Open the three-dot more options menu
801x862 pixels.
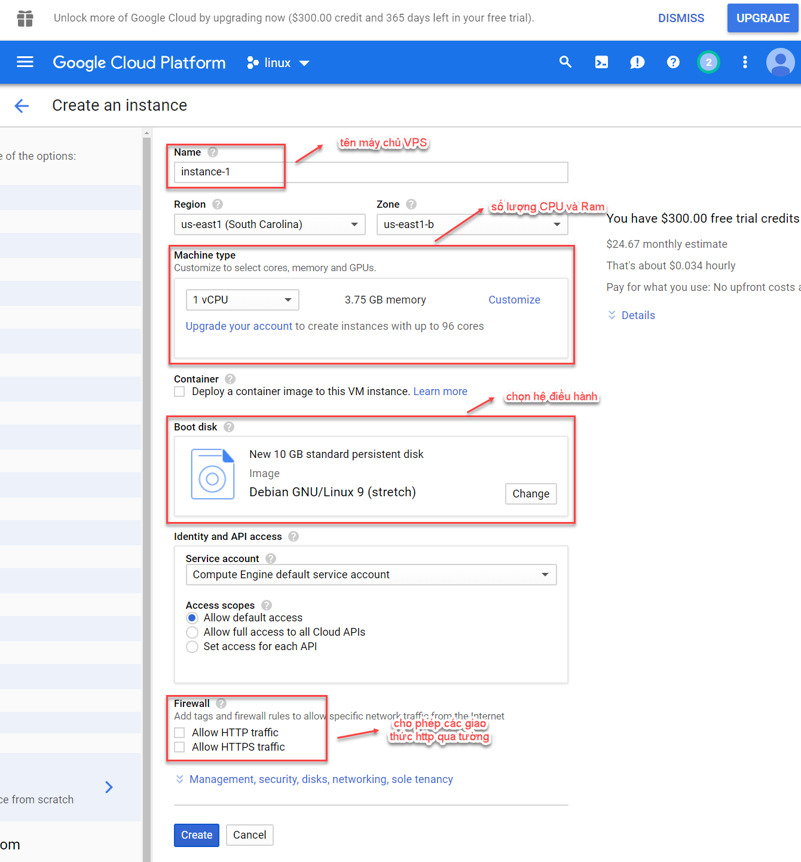(x=745, y=62)
